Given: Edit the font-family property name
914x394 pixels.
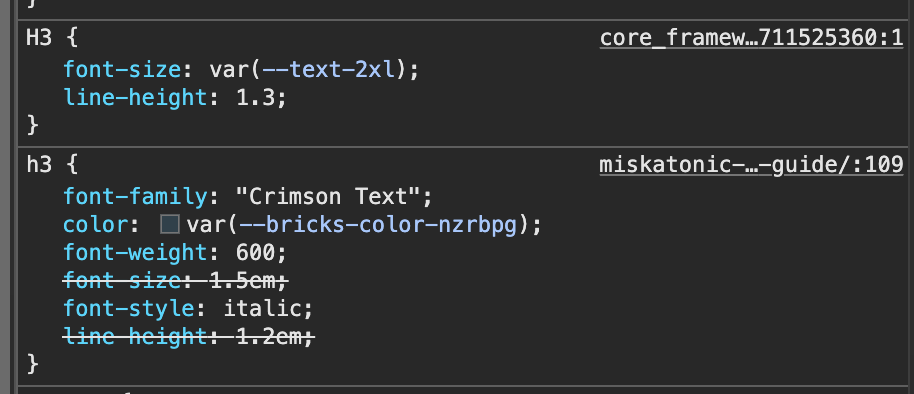Looking at the screenshot, I should tap(135, 196).
